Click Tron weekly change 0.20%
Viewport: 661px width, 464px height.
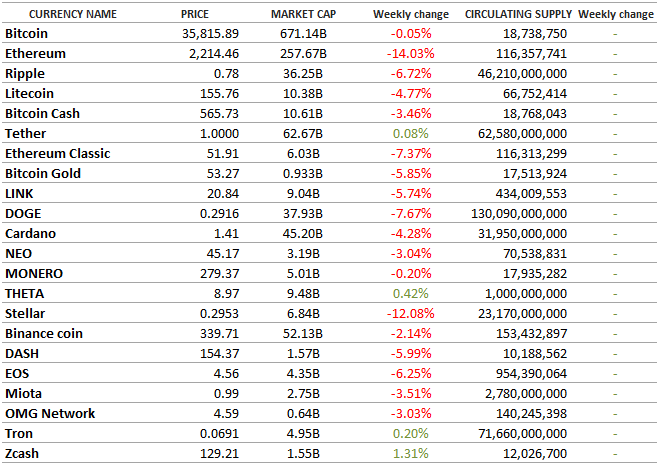(411, 434)
